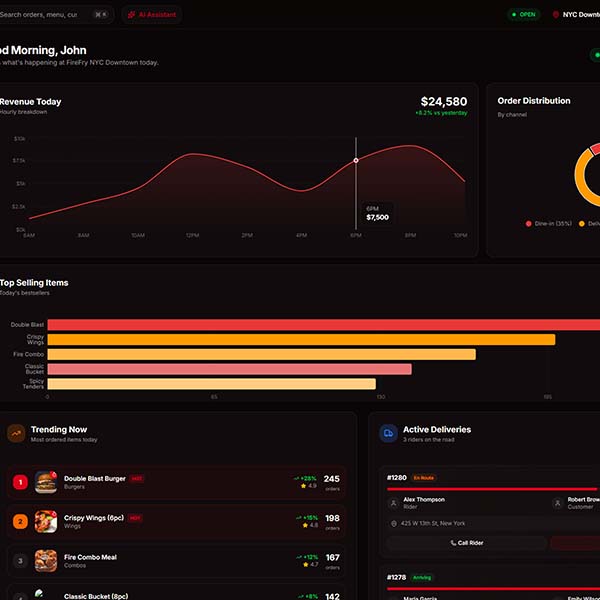
Task: Click the 4.8 star rating
Action: coord(310,525)
